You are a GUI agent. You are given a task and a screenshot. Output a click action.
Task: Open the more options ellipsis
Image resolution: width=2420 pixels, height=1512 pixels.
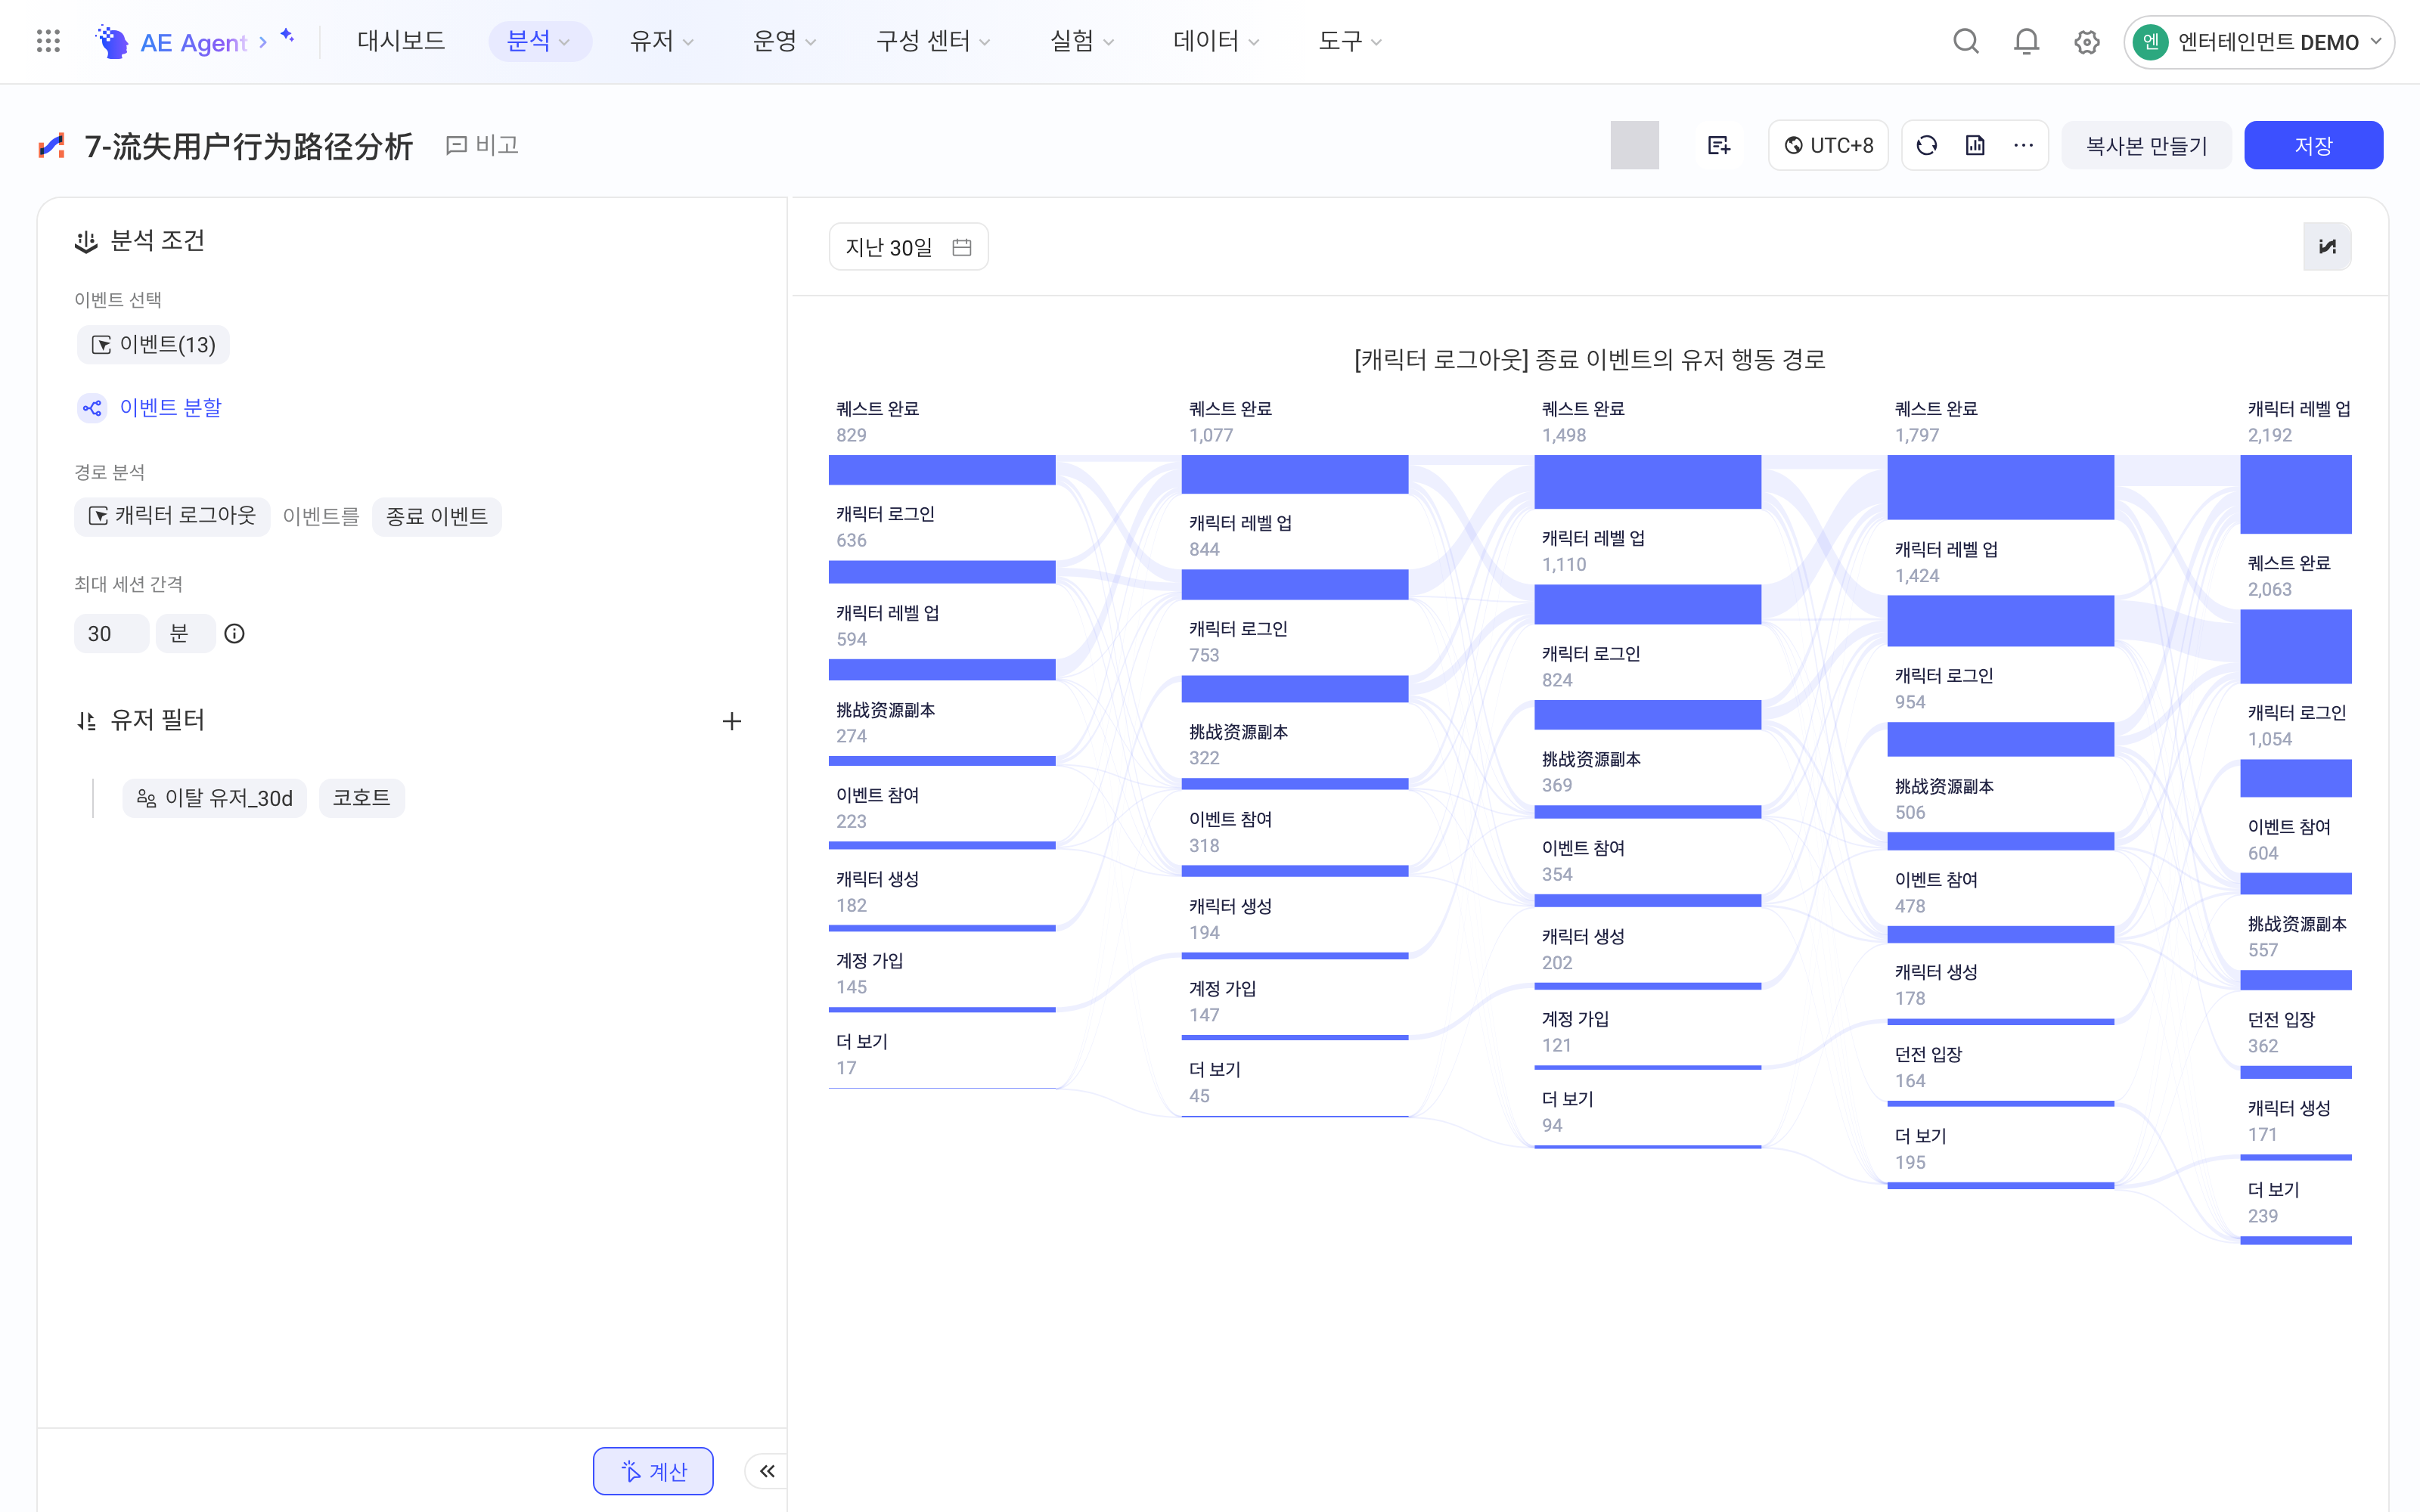coord(2023,146)
